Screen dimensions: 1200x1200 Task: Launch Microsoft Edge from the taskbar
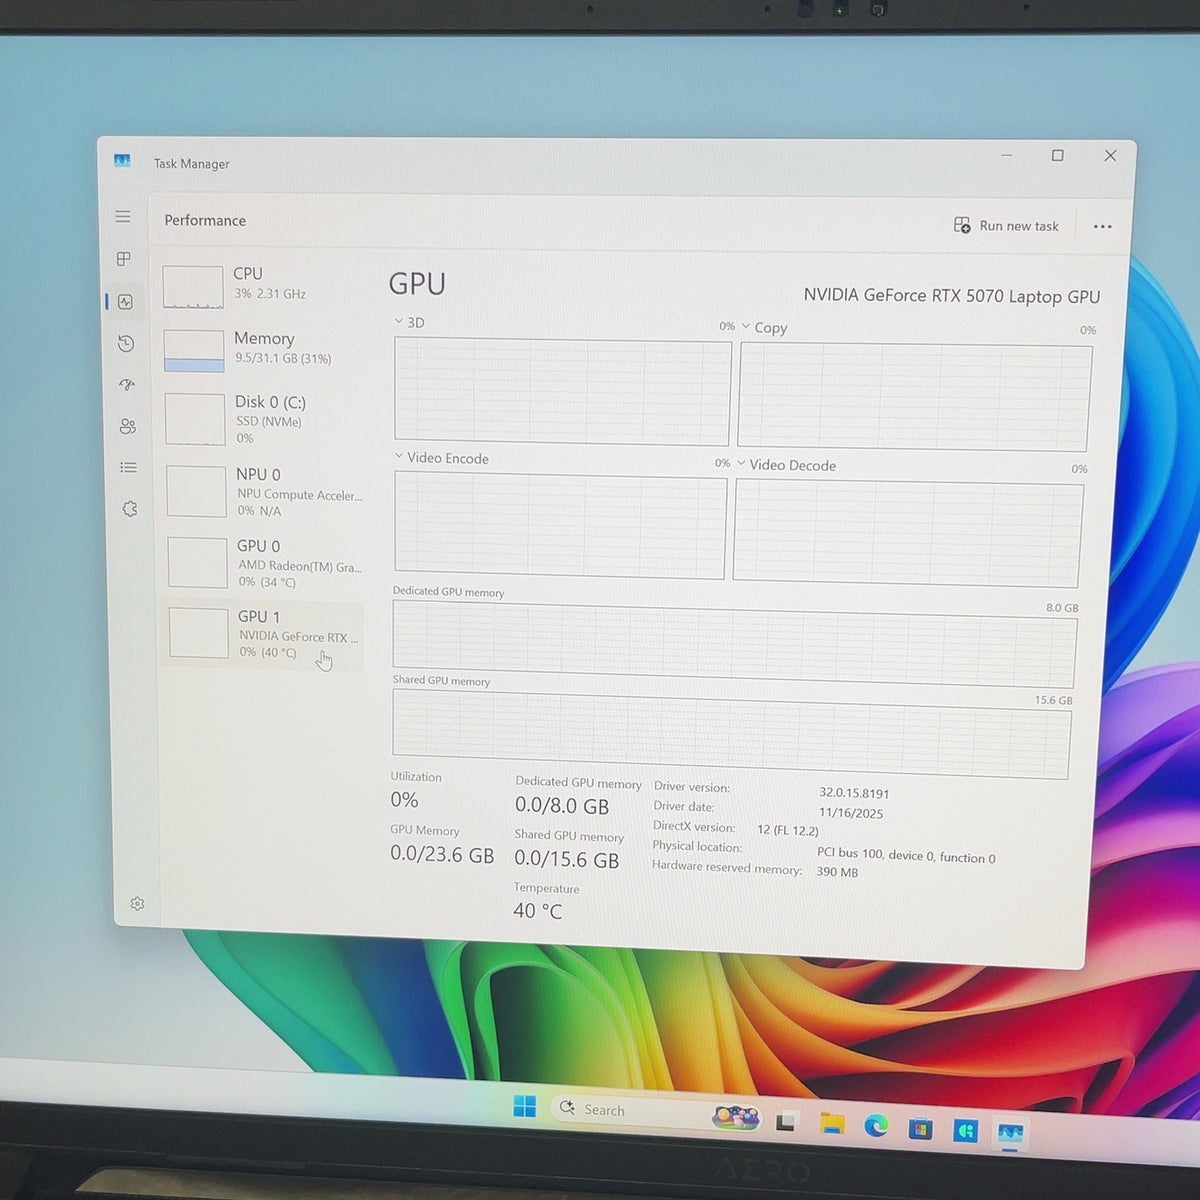877,1127
